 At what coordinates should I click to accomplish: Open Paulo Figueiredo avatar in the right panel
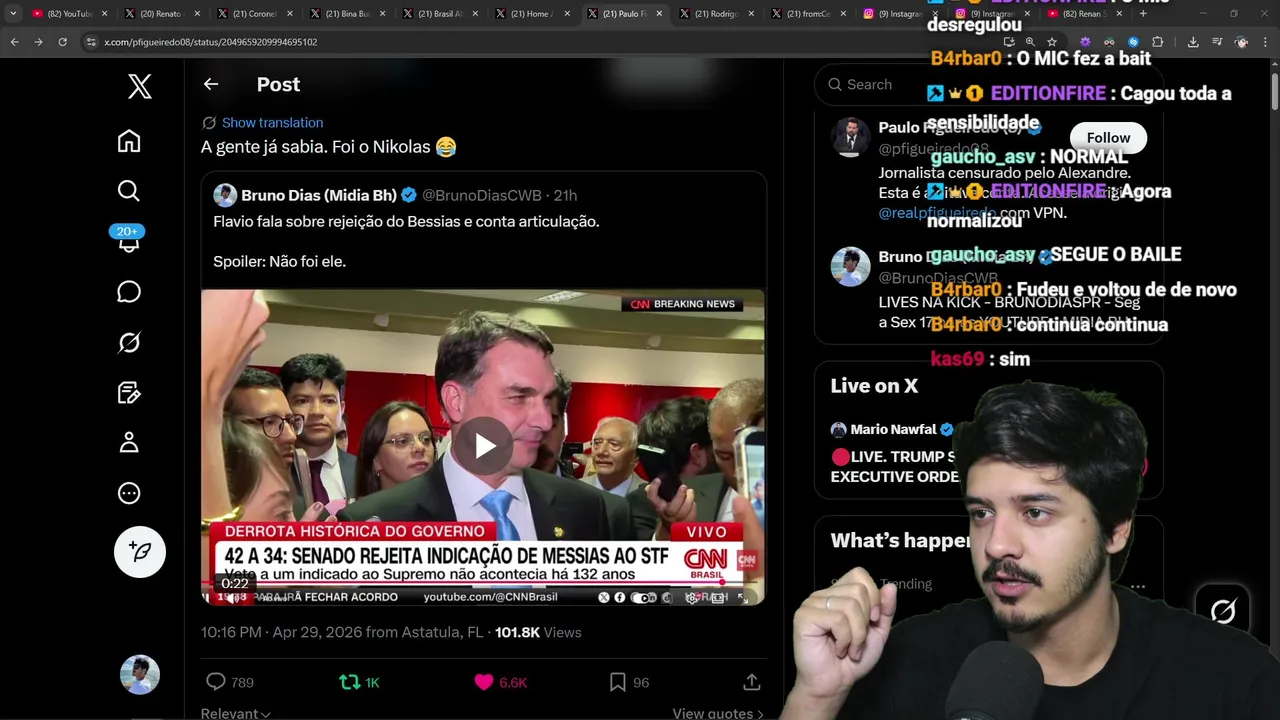[851, 137]
